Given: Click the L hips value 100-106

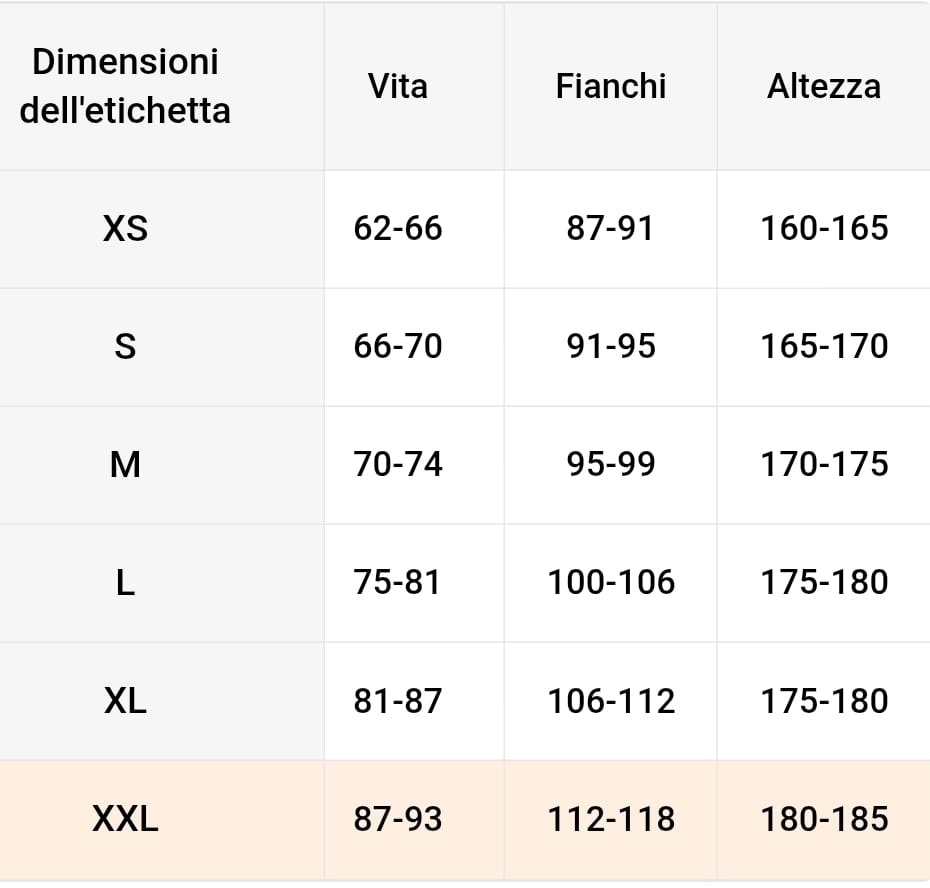Looking at the screenshot, I should coord(610,583).
